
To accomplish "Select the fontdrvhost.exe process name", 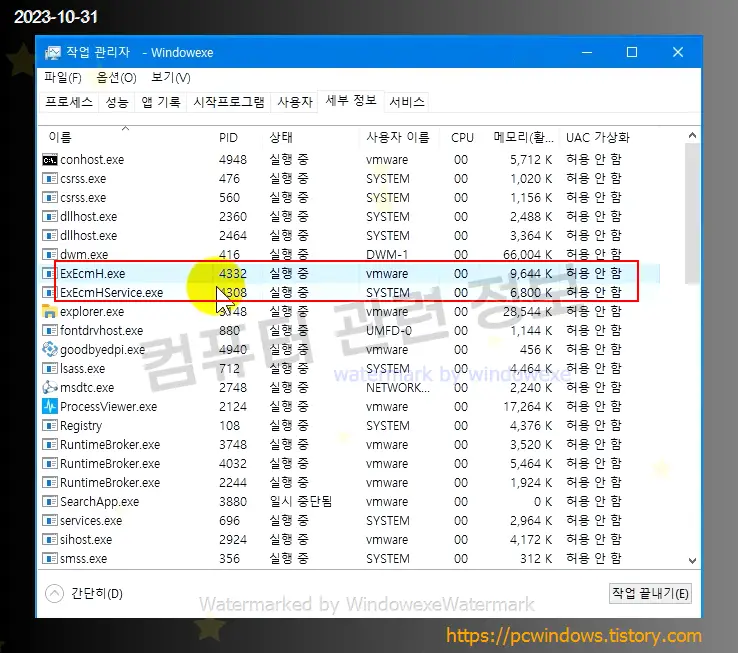I will [x=102, y=331].
